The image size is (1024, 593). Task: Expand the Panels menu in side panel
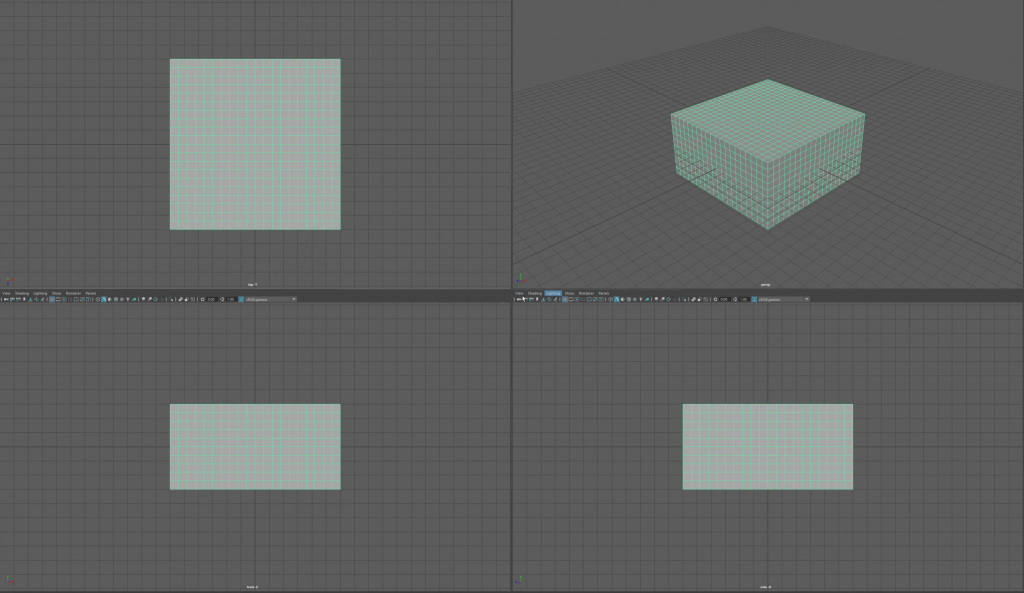point(604,293)
